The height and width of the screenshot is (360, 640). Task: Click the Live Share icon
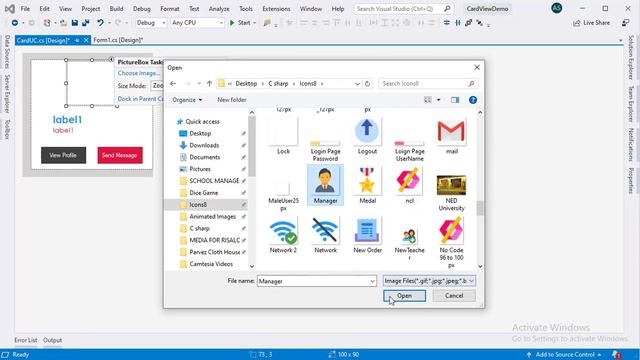pyautogui.click(x=576, y=23)
